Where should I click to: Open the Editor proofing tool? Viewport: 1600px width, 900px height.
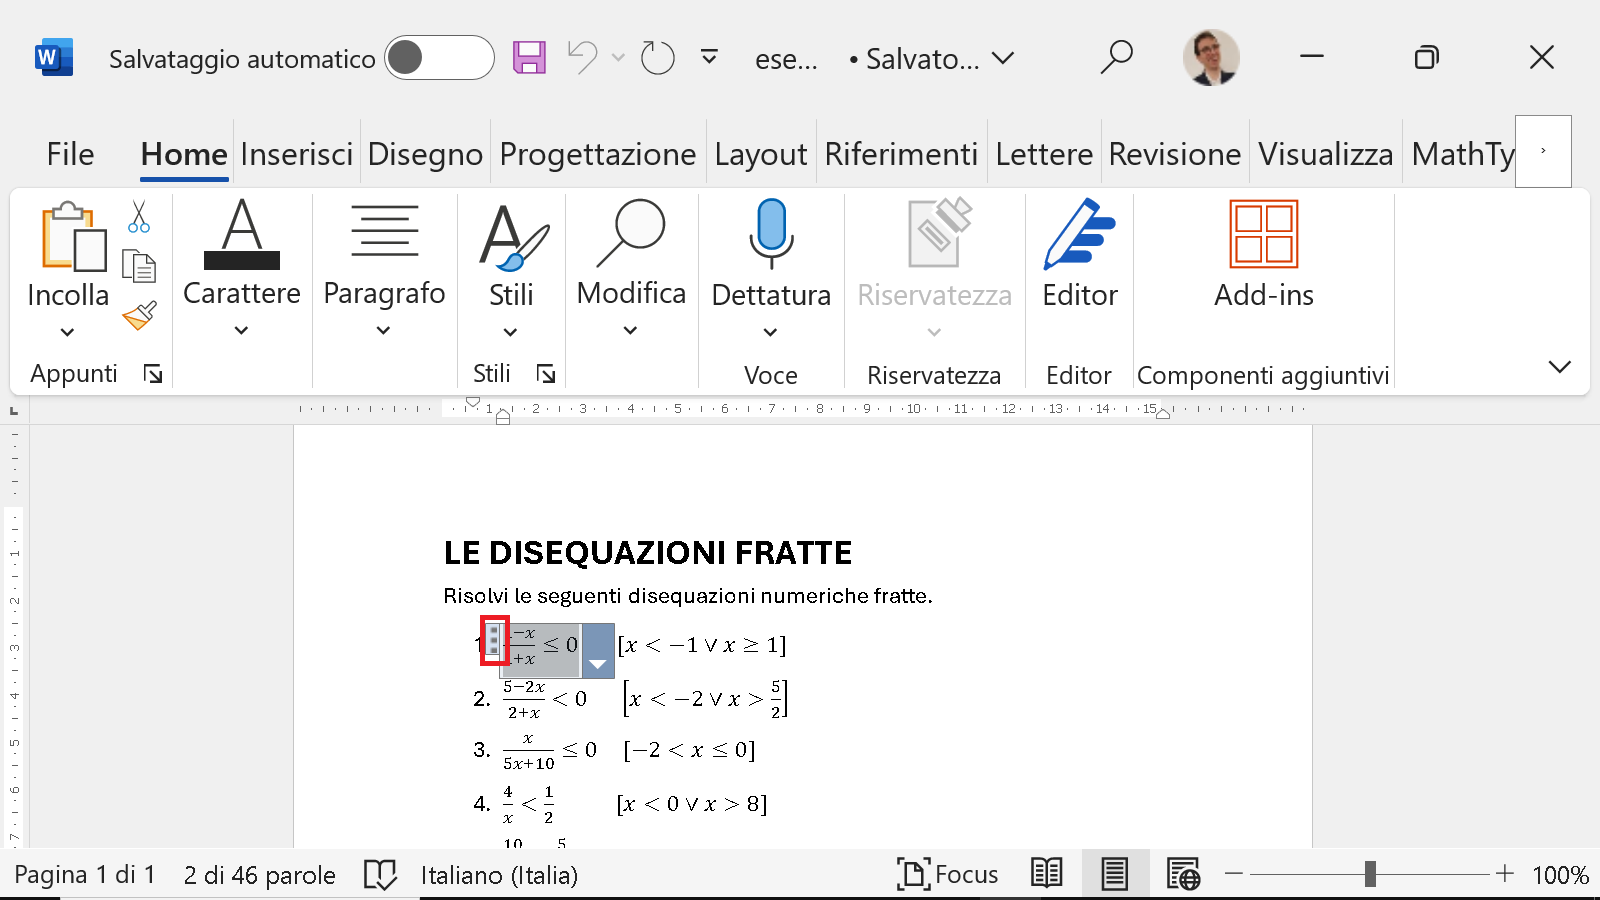pos(1079,254)
